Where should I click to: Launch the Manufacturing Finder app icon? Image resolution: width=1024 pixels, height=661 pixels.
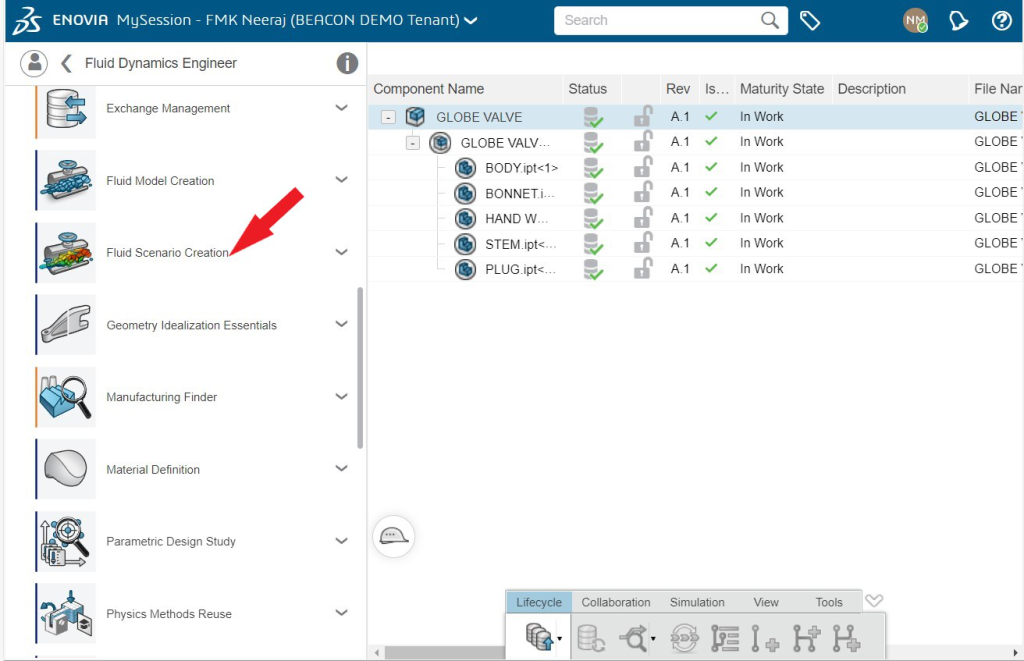tap(66, 397)
